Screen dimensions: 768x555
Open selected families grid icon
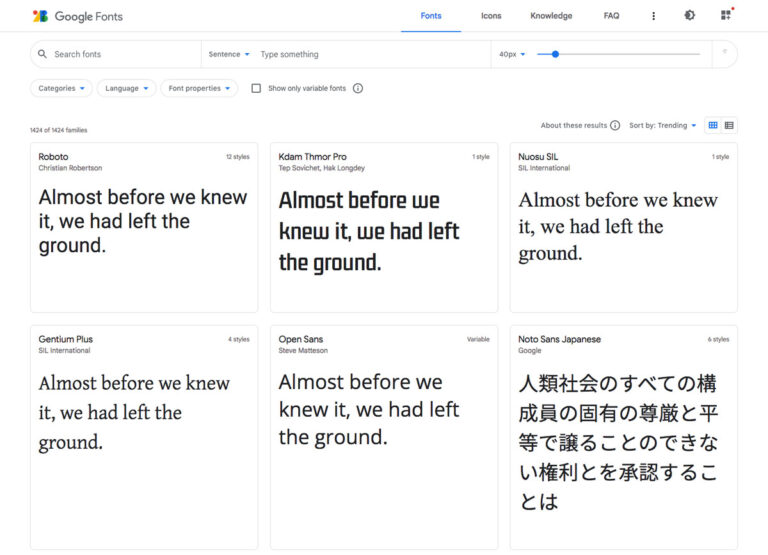pos(727,15)
